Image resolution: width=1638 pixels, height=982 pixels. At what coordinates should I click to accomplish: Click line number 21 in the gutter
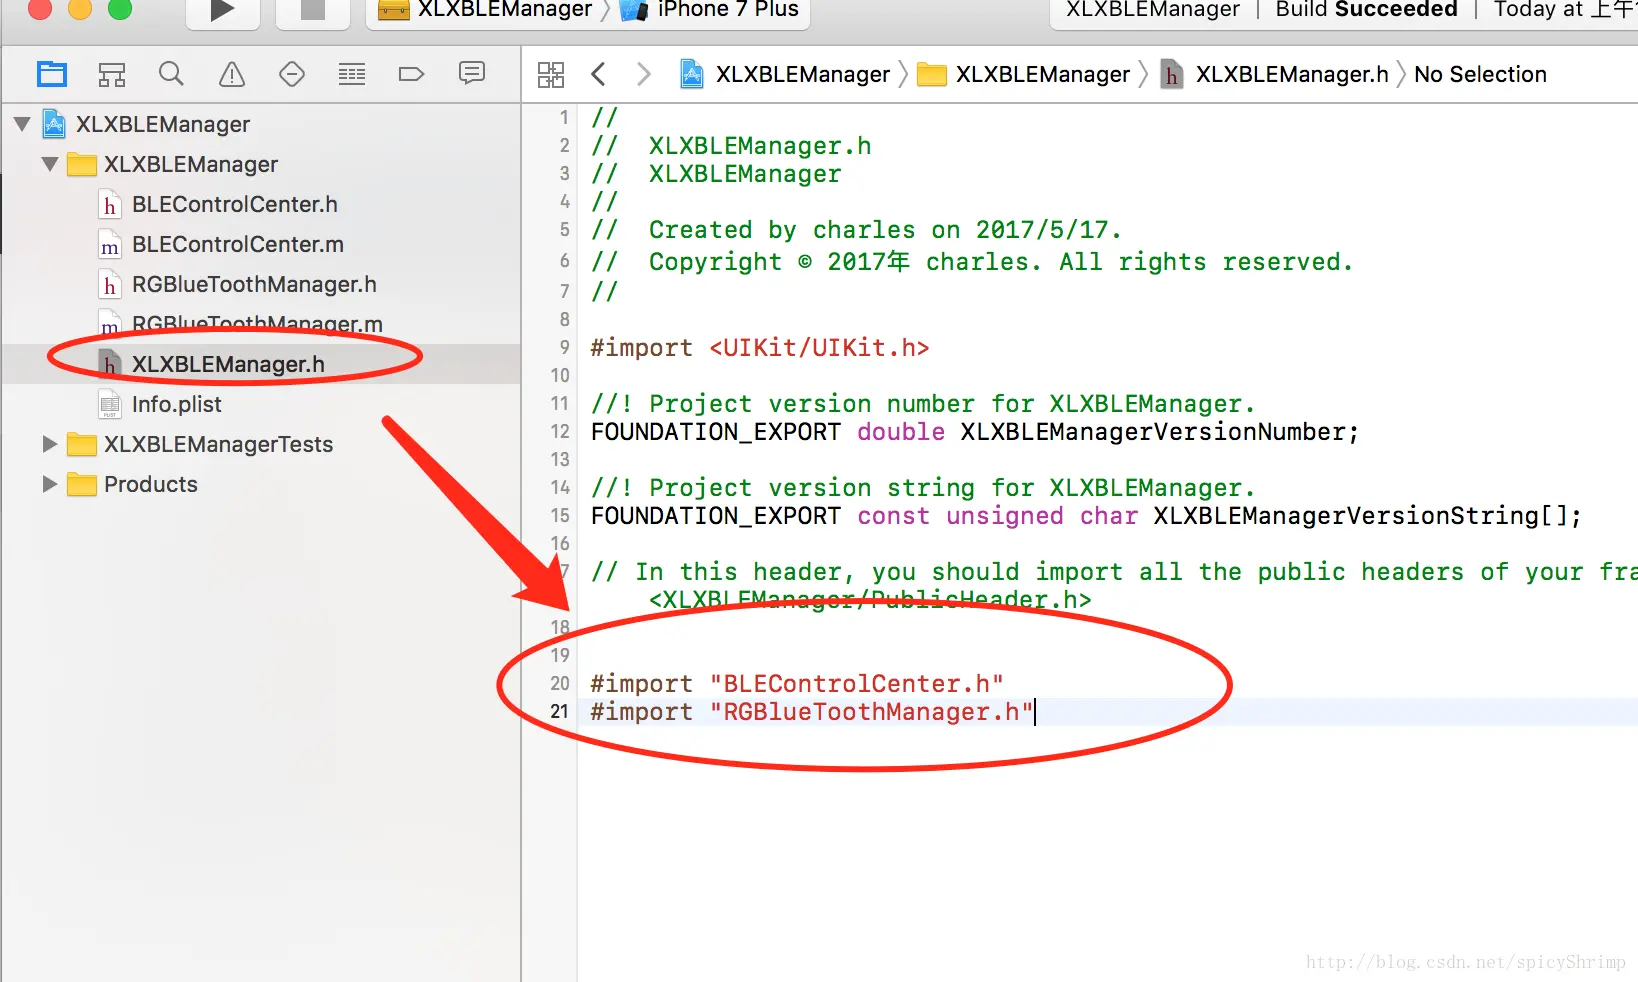tap(560, 712)
